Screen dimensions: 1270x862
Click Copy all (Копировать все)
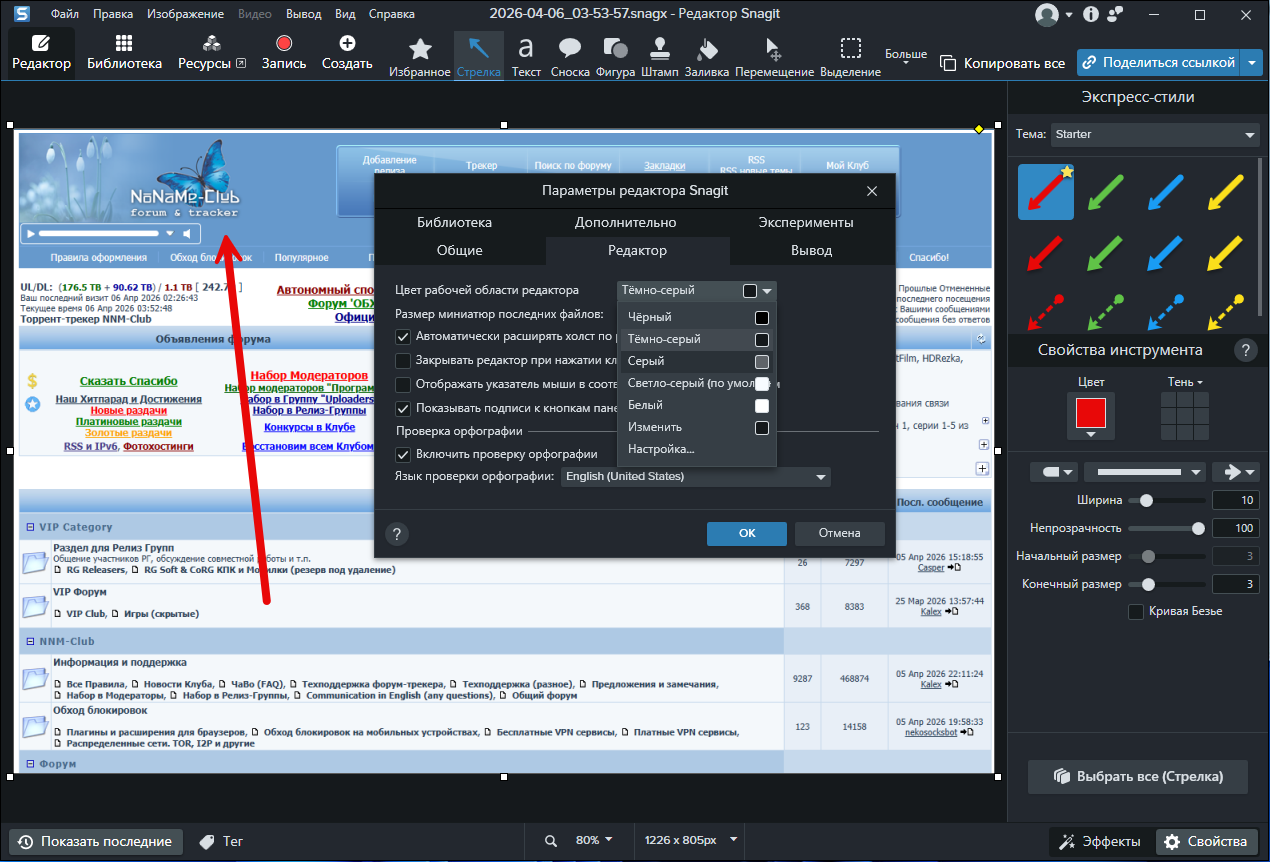[x=1003, y=63]
